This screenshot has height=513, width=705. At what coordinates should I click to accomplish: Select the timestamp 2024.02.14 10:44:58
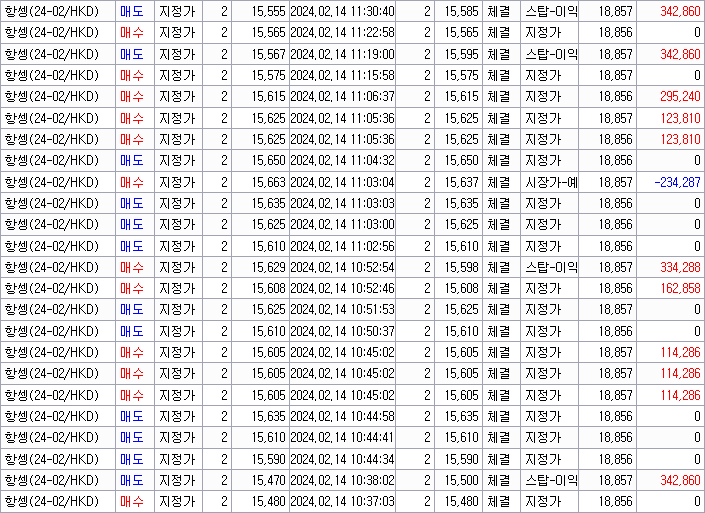click(342, 416)
